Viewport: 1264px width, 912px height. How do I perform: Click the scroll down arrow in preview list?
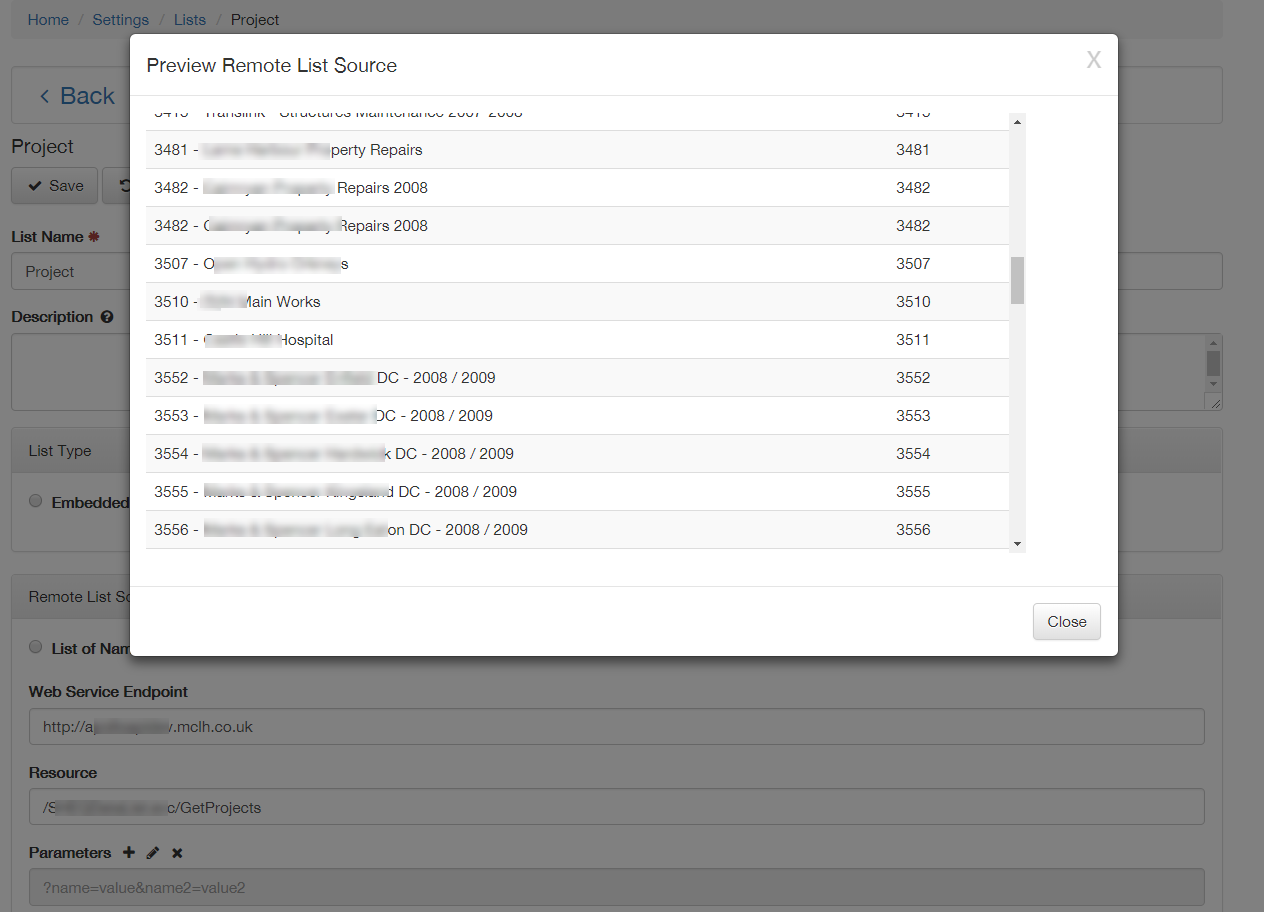[x=1017, y=544]
